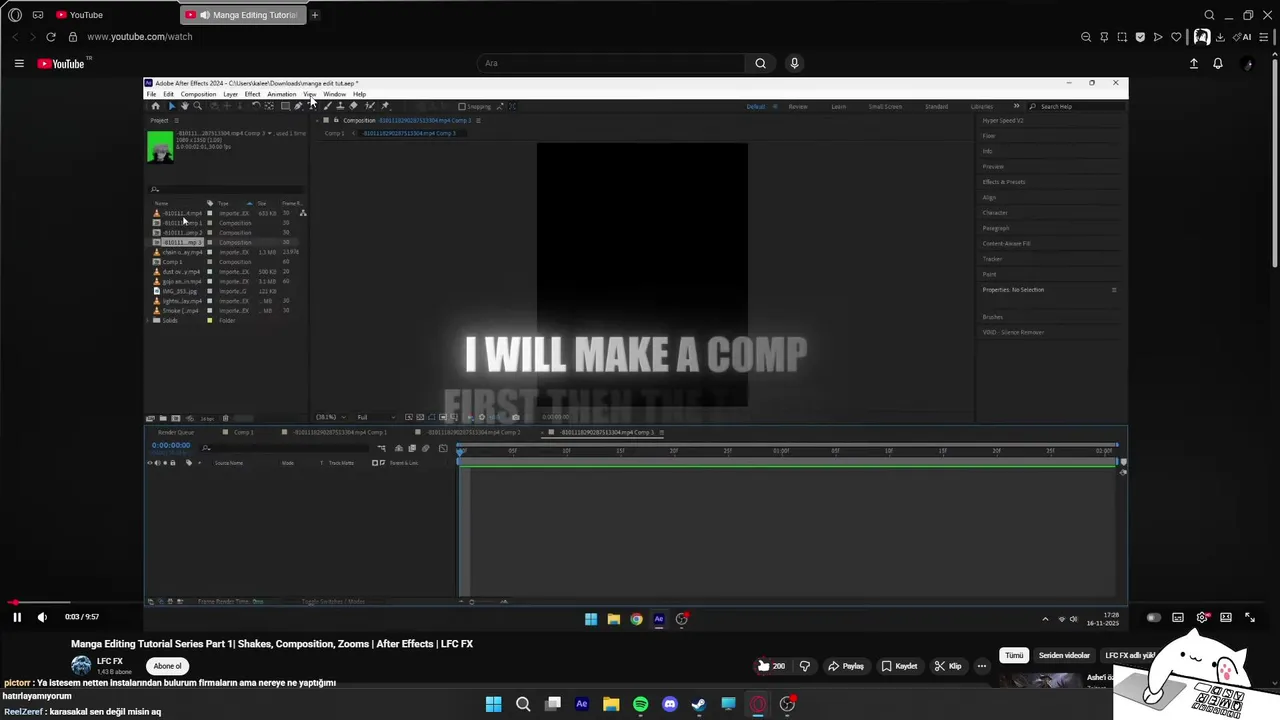Open Discord from the taskbar

click(670, 704)
